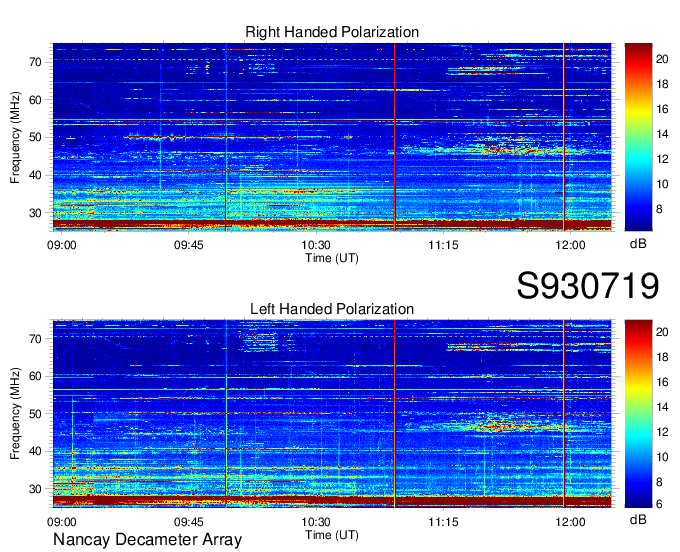Click 09:45 tick under Right Handed plot
The image size is (680, 552).
189,245
